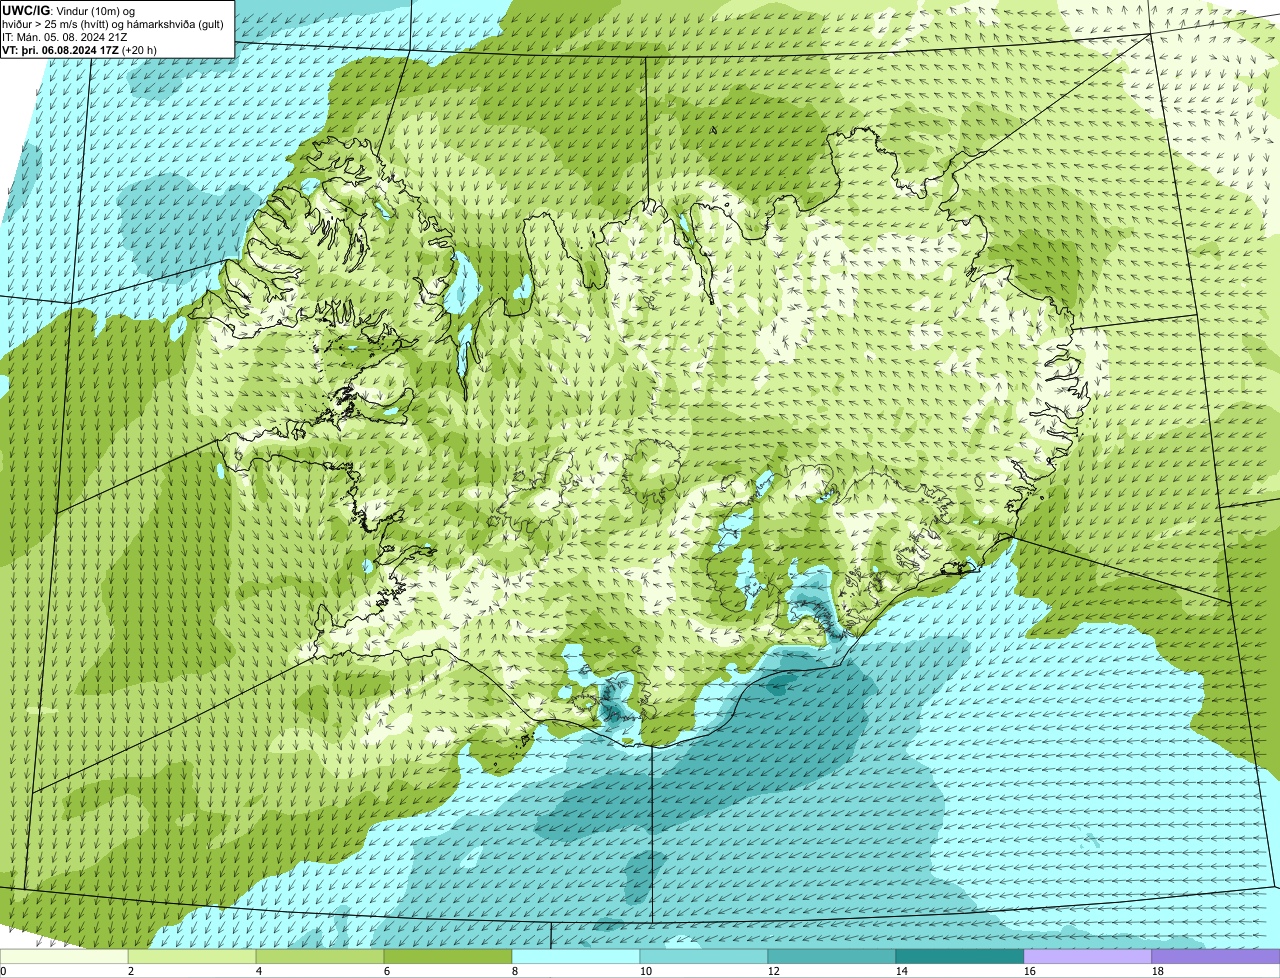Click the 0–2 m/s pale yellow legend swatch
1280x978 pixels.
click(x=64, y=956)
